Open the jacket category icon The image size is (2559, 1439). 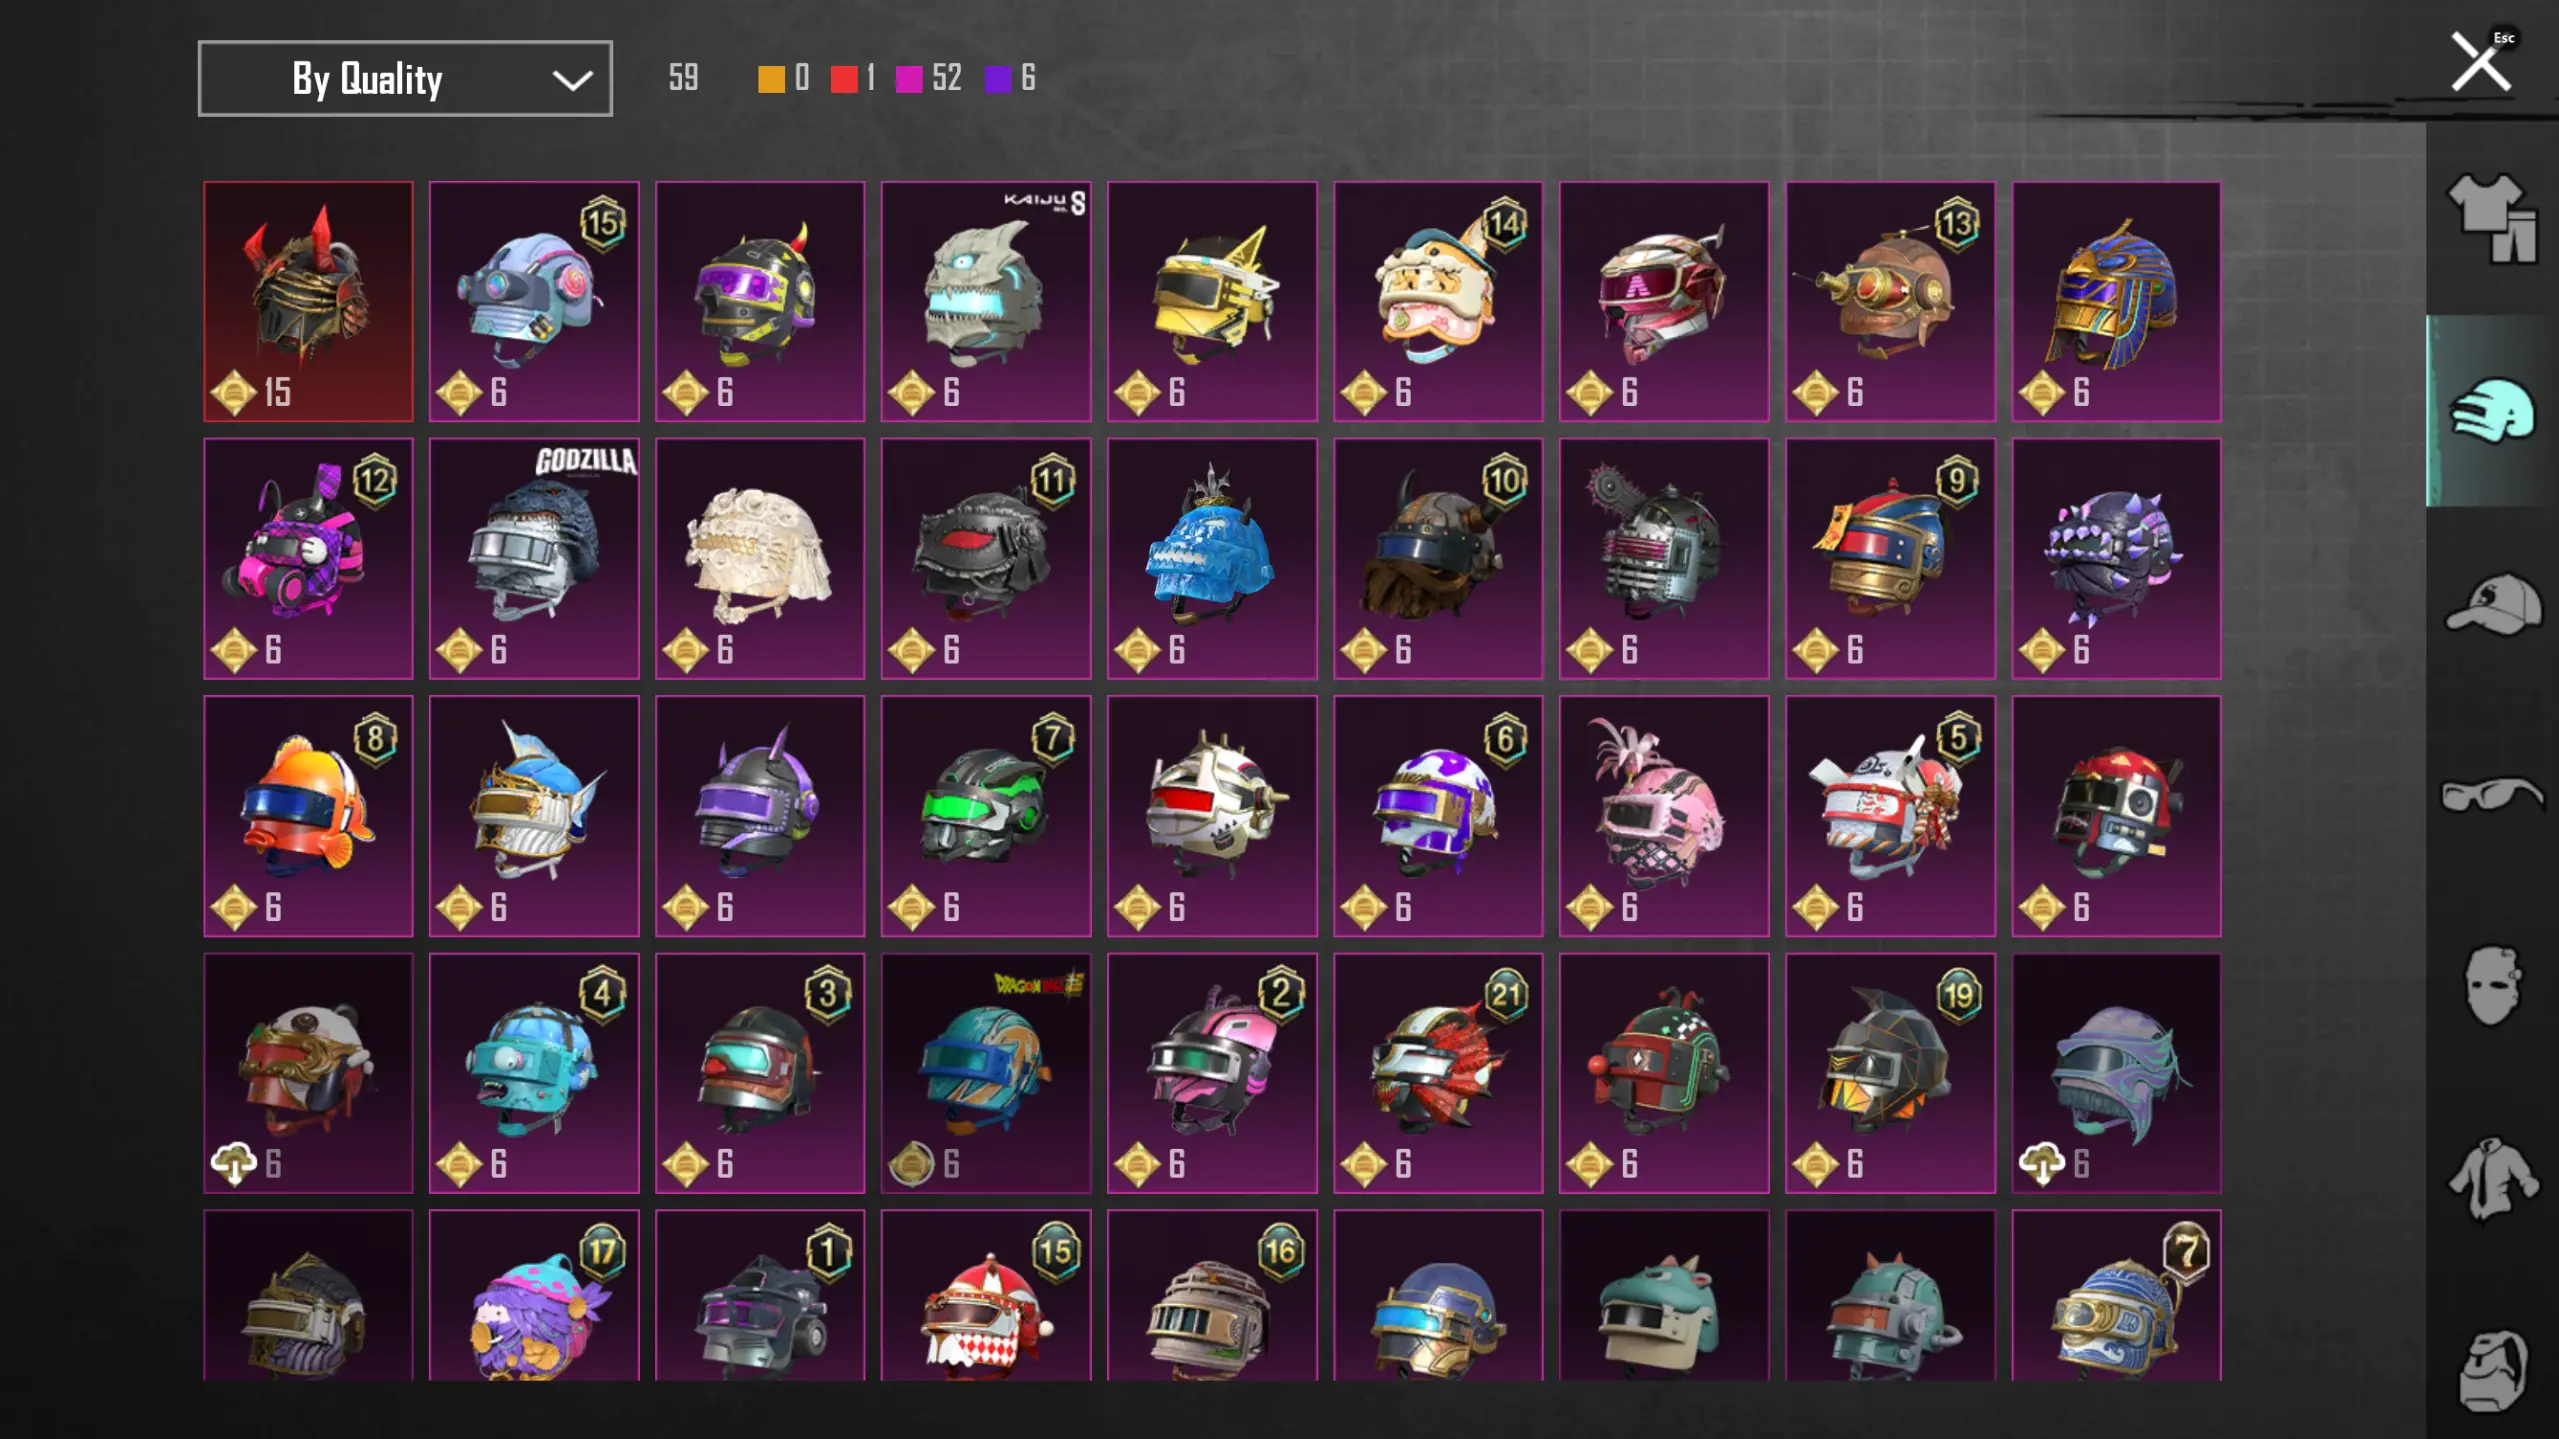[2492, 1178]
